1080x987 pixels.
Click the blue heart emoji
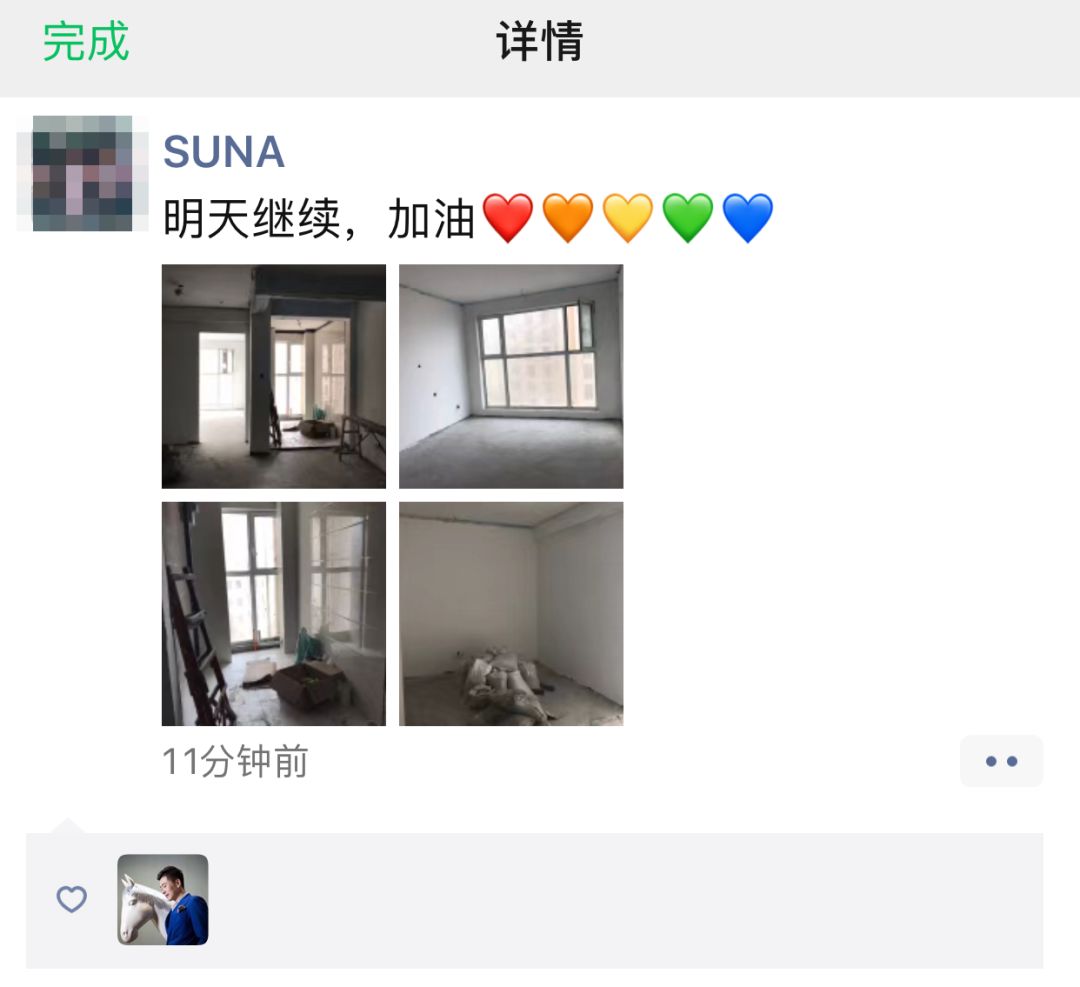[x=748, y=218]
